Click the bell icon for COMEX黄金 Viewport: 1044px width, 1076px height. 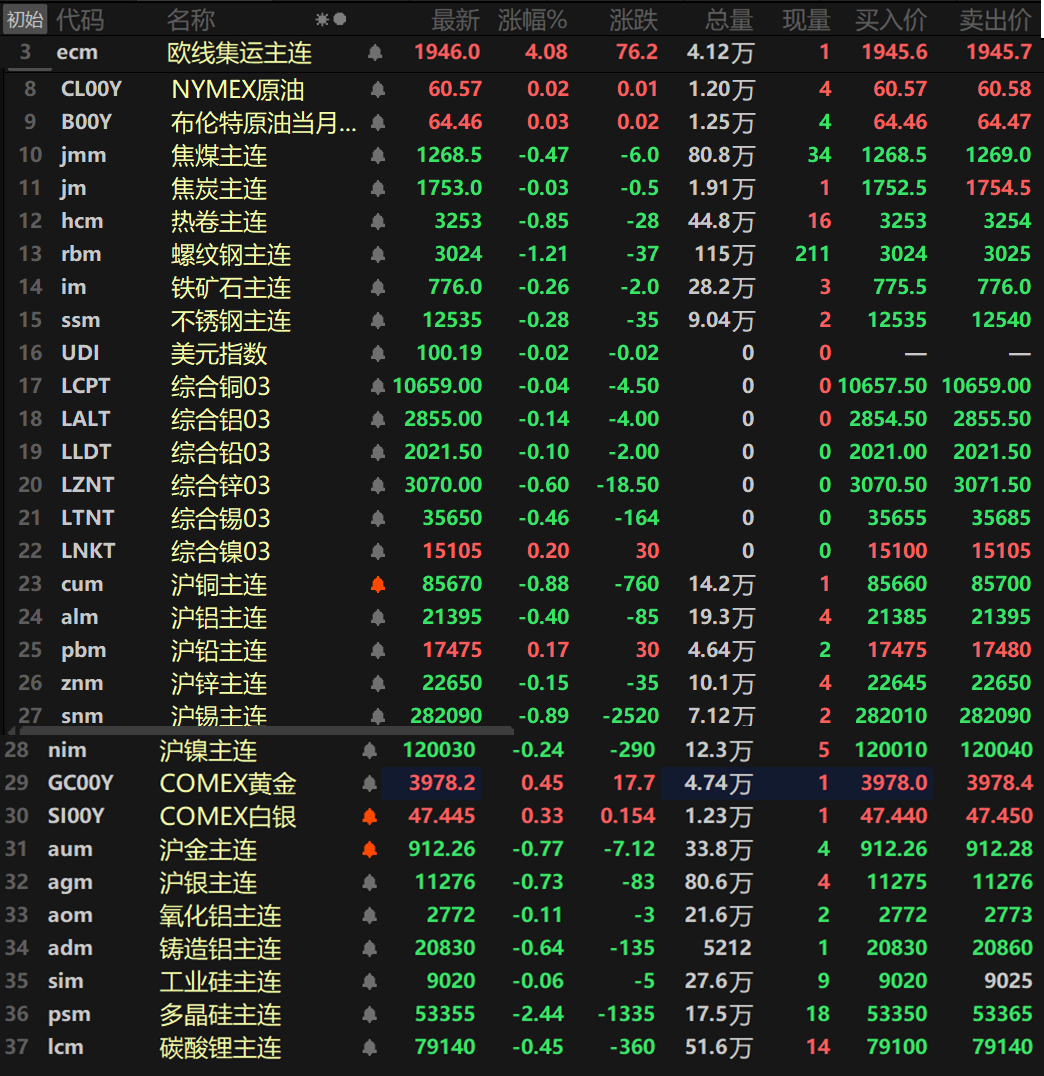370,783
